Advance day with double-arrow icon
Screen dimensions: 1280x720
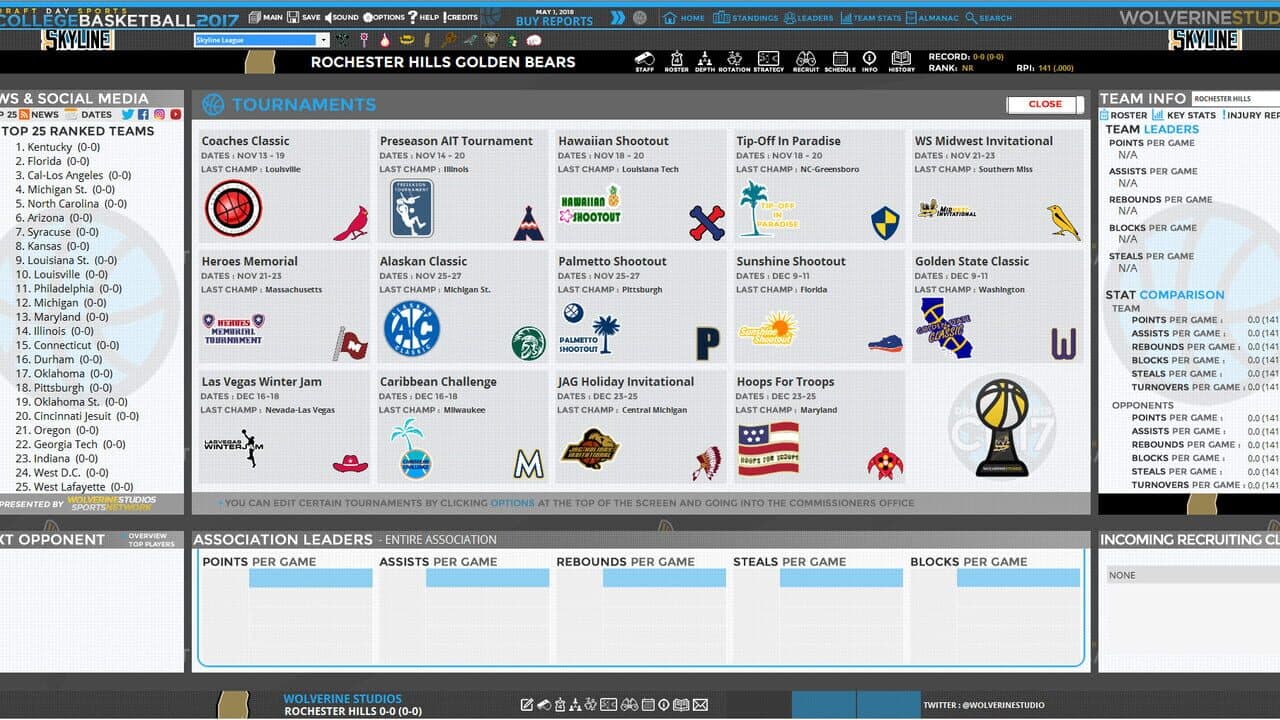point(618,17)
